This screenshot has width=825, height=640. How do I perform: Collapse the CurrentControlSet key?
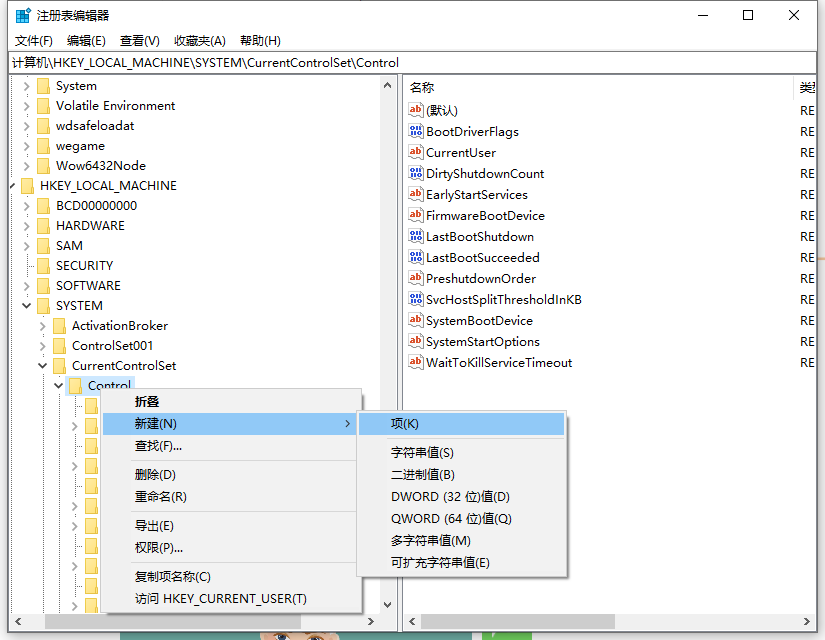pyautogui.click(x=43, y=366)
